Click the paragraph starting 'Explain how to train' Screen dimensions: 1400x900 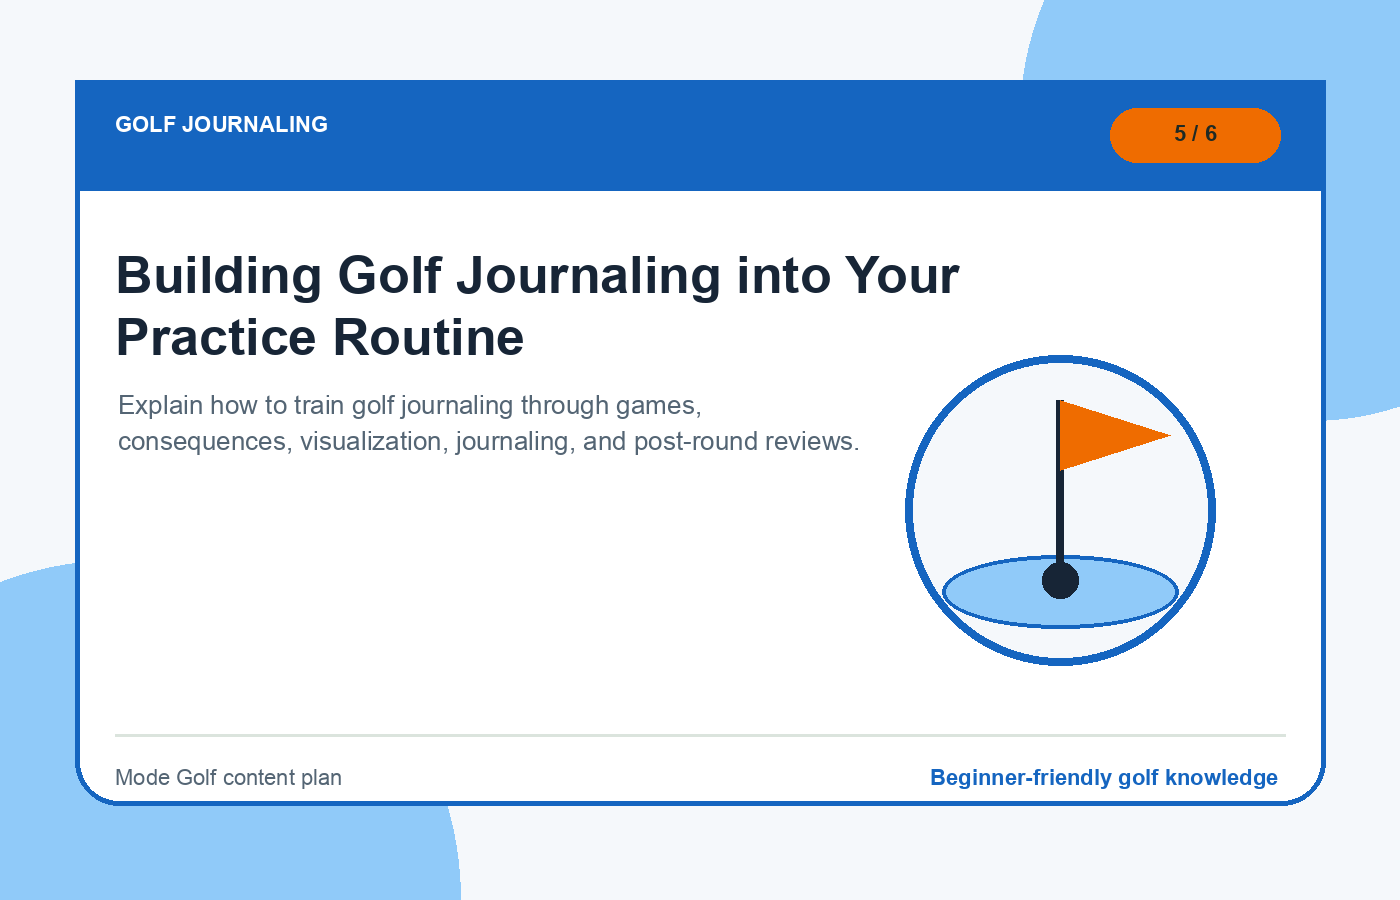489,423
